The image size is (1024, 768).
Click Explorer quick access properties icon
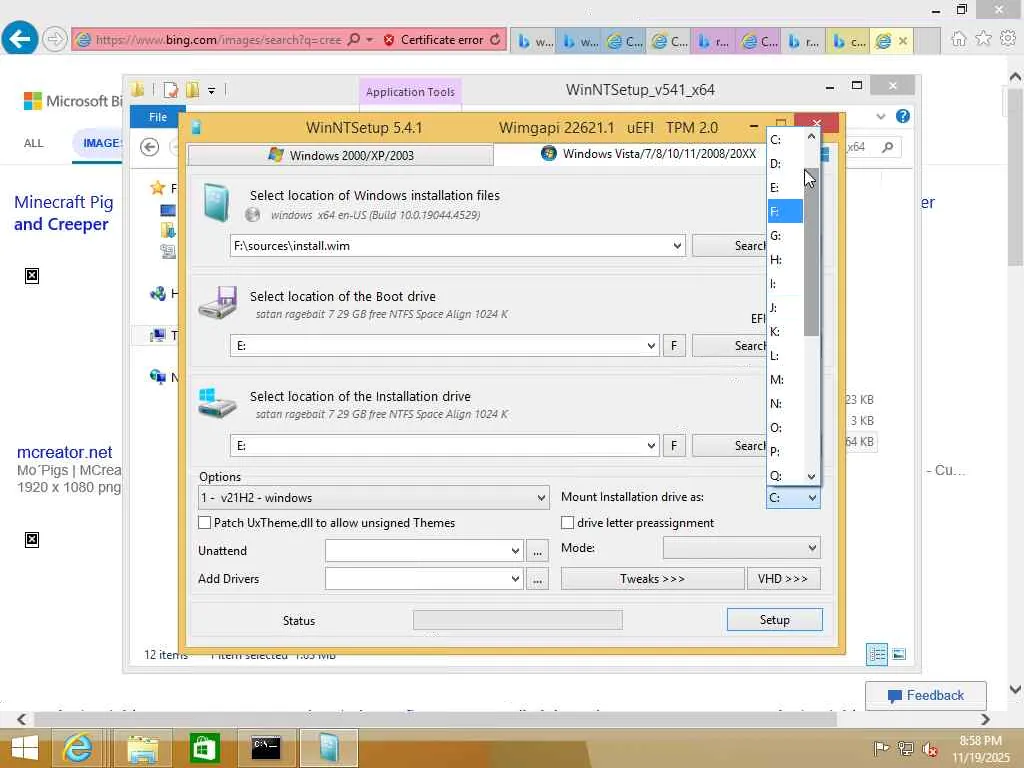[170, 90]
